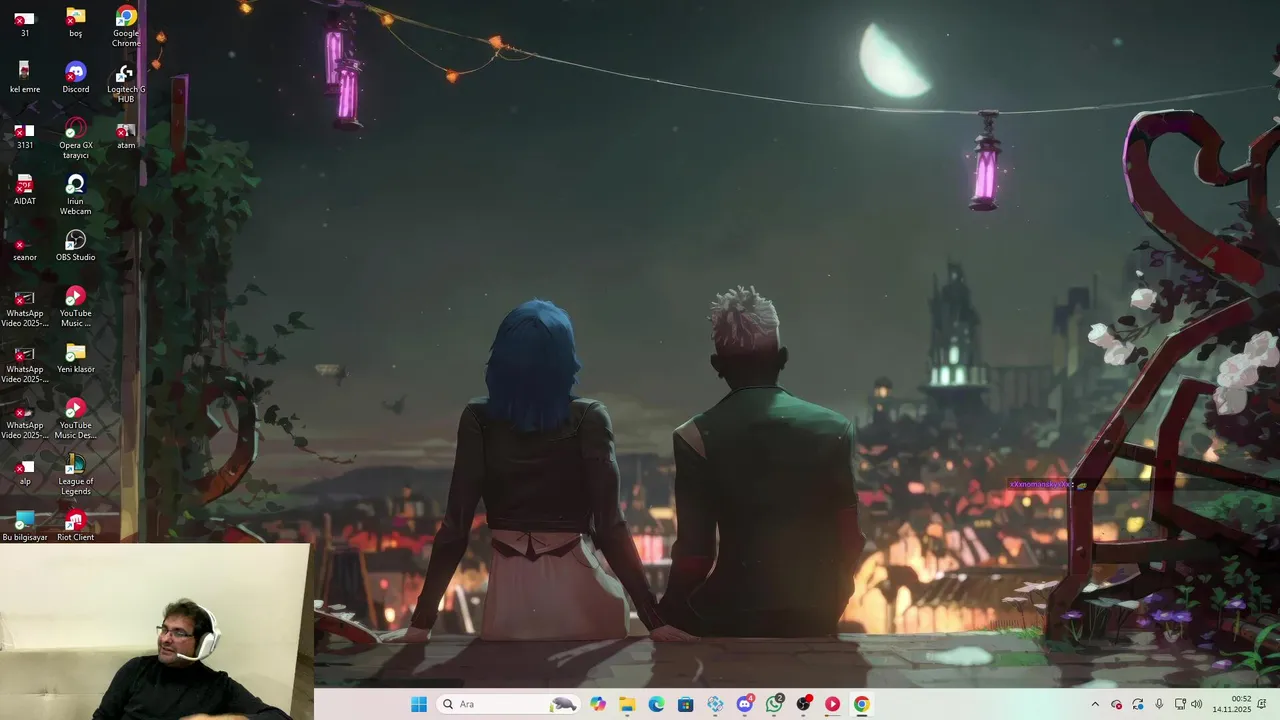Open the Windows Start menu
Image resolution: width=1280 pixels, height=720 pixels.
(x=419, y=704)
